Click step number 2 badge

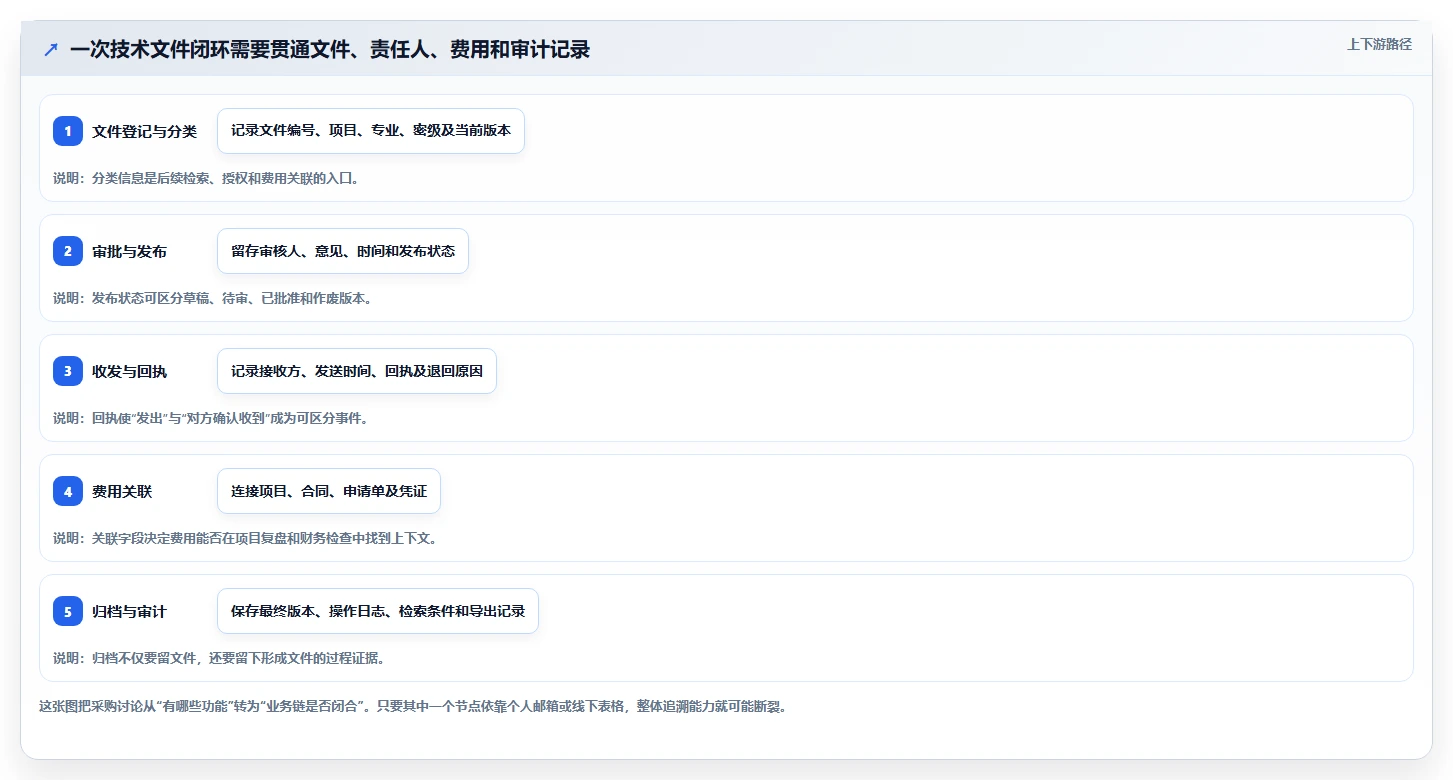coord(68,251)
